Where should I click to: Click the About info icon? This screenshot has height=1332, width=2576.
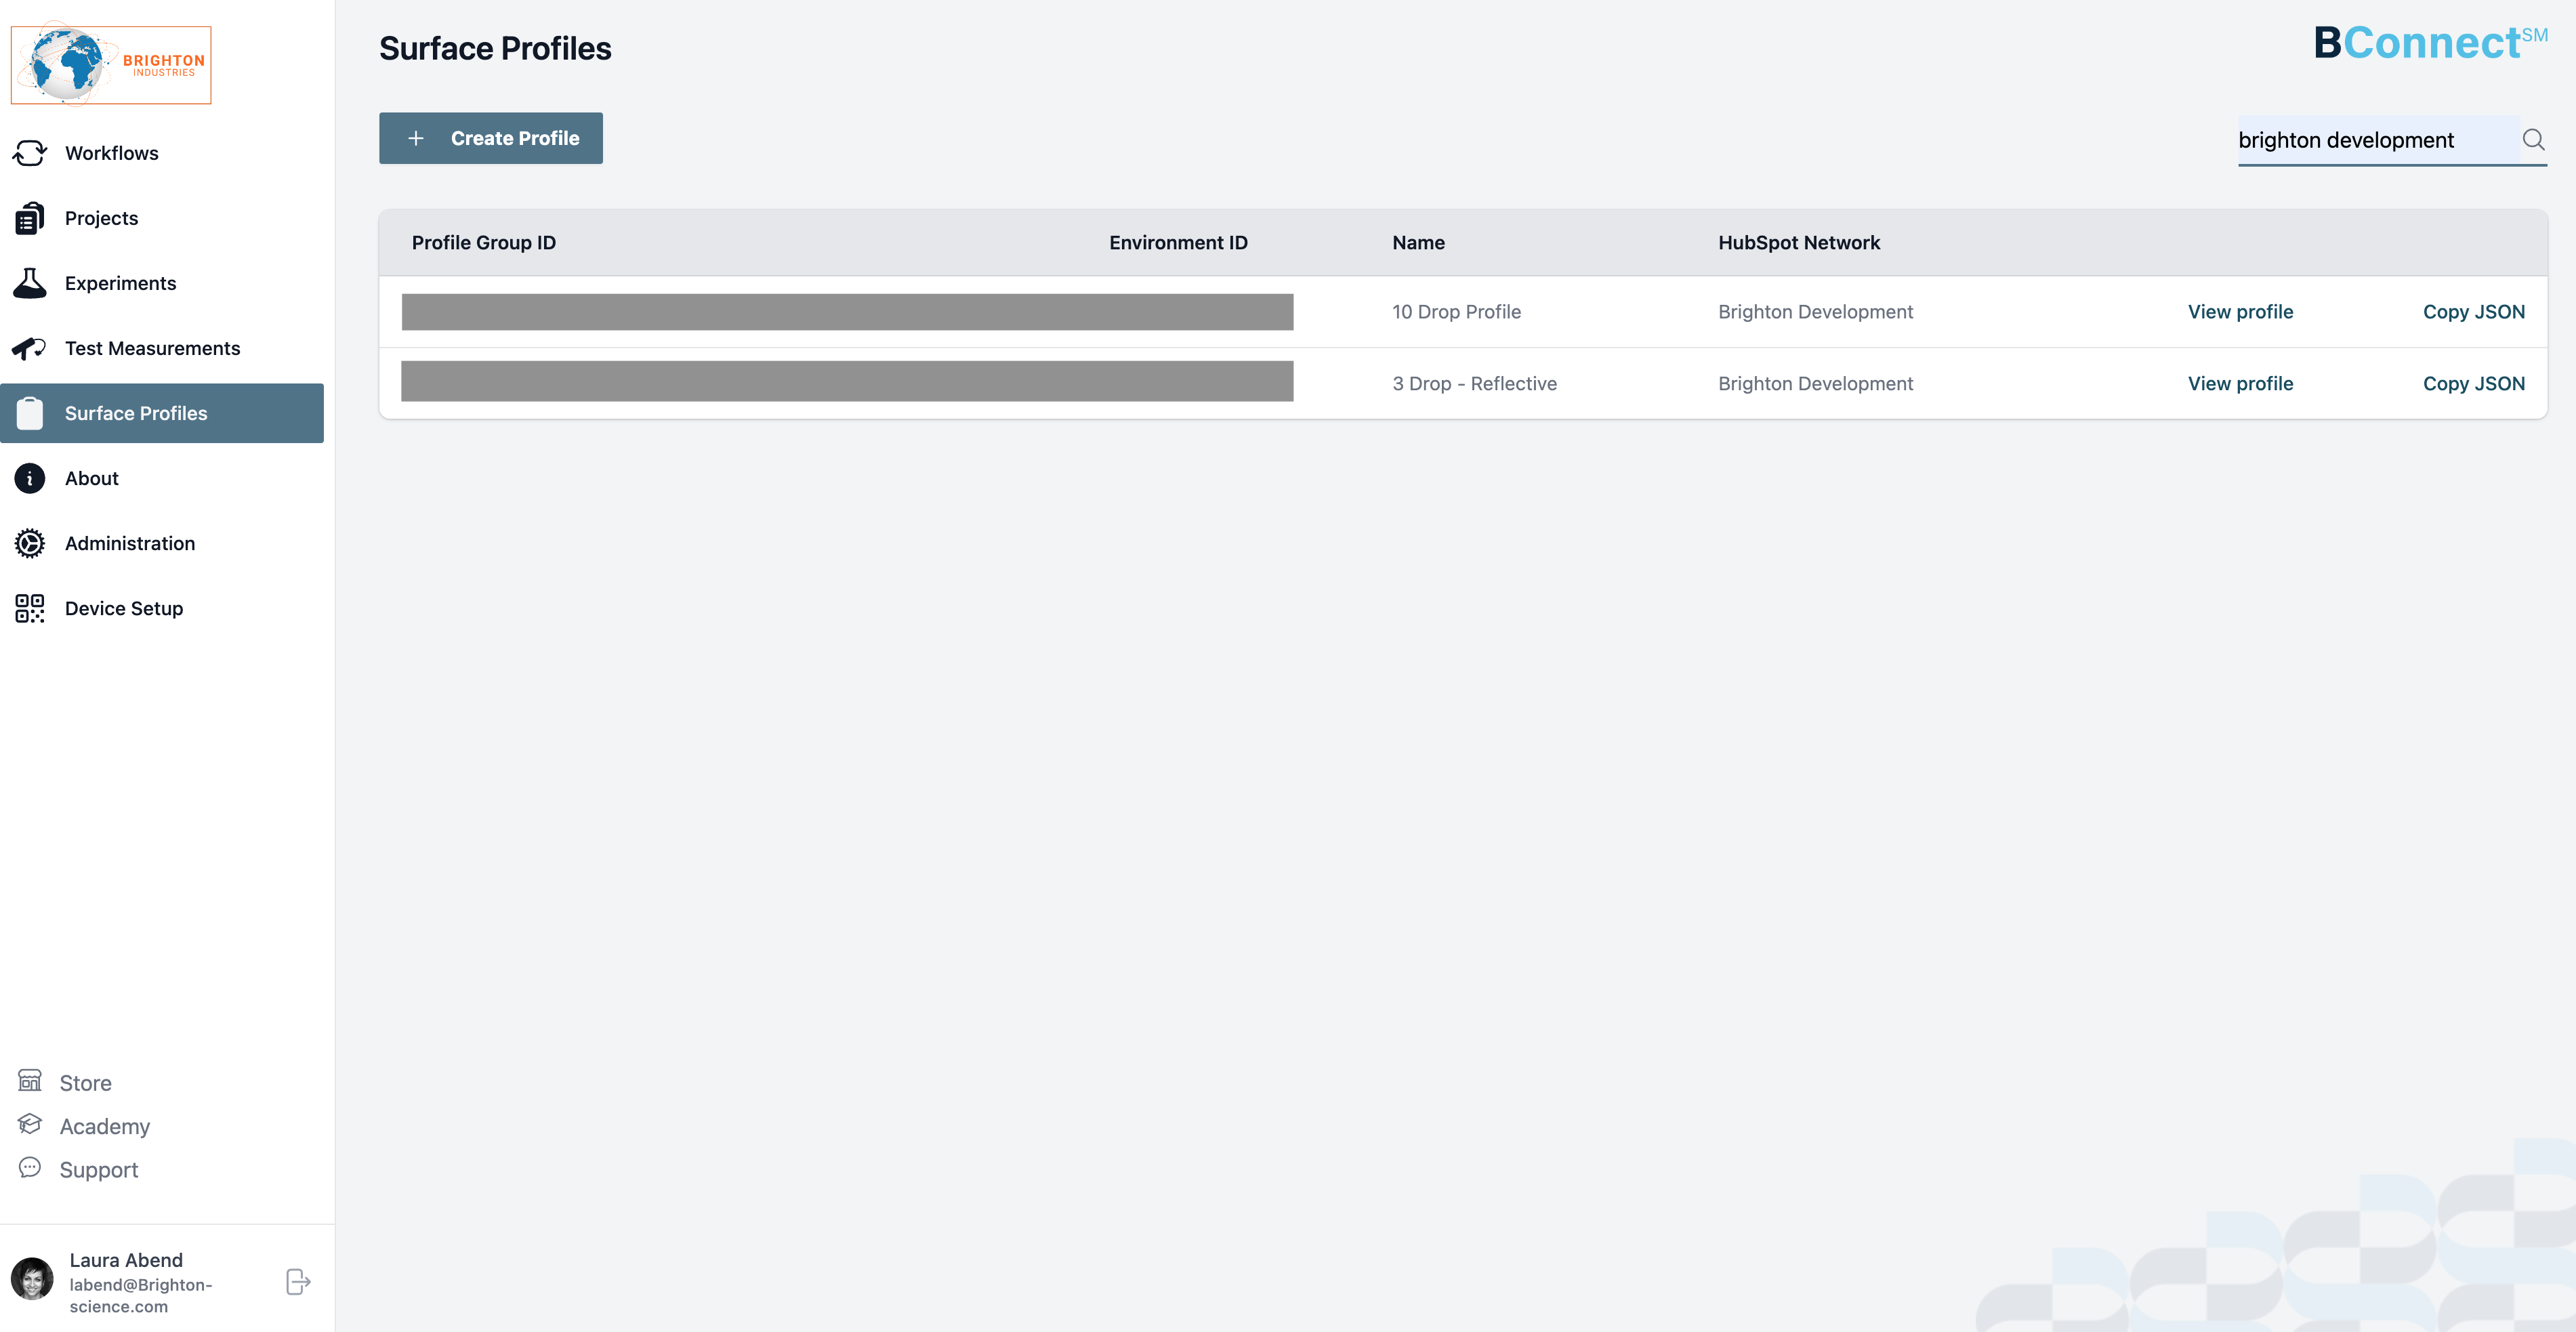click(x=29, y=478)
